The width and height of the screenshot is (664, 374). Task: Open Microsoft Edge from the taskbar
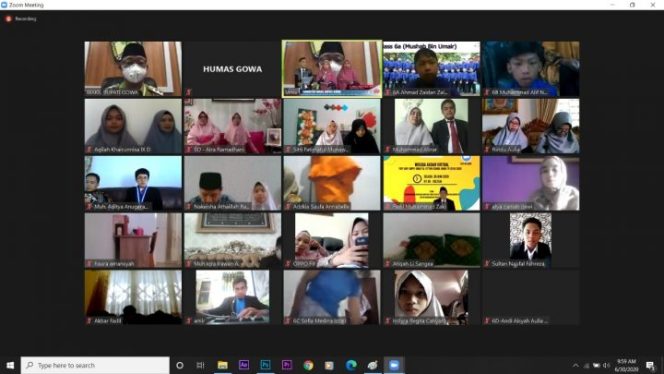point(351,365)
